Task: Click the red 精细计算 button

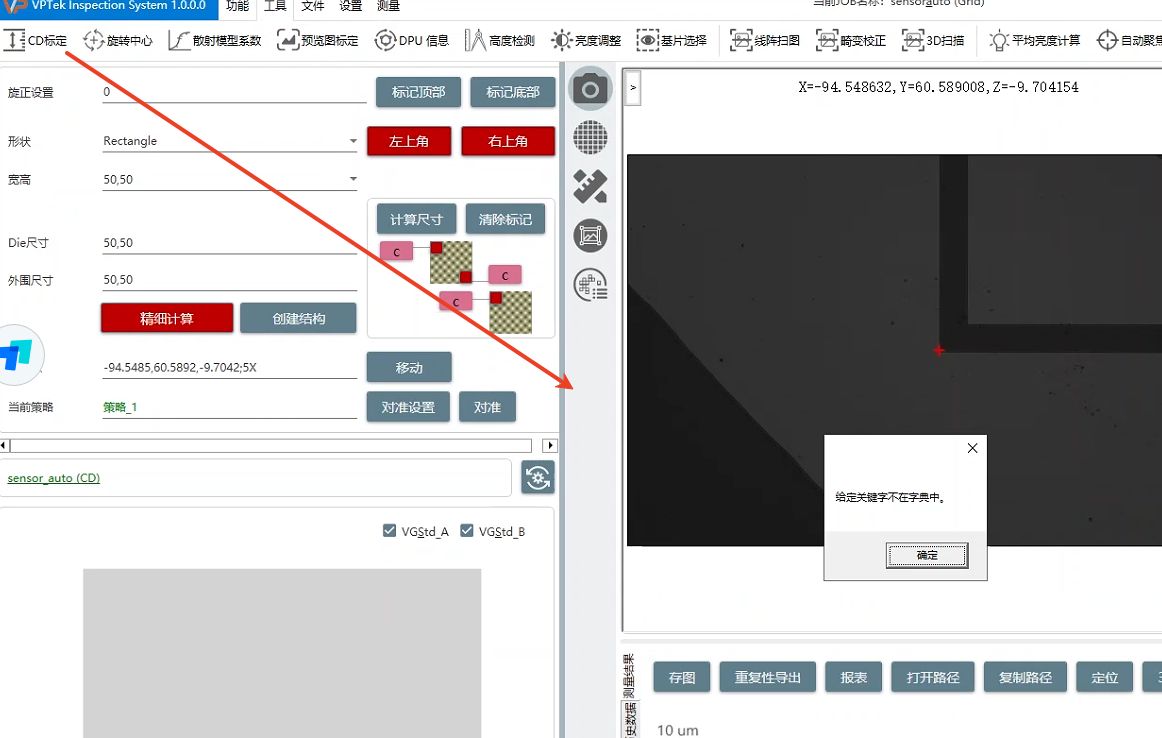Action: coord(167,319)
